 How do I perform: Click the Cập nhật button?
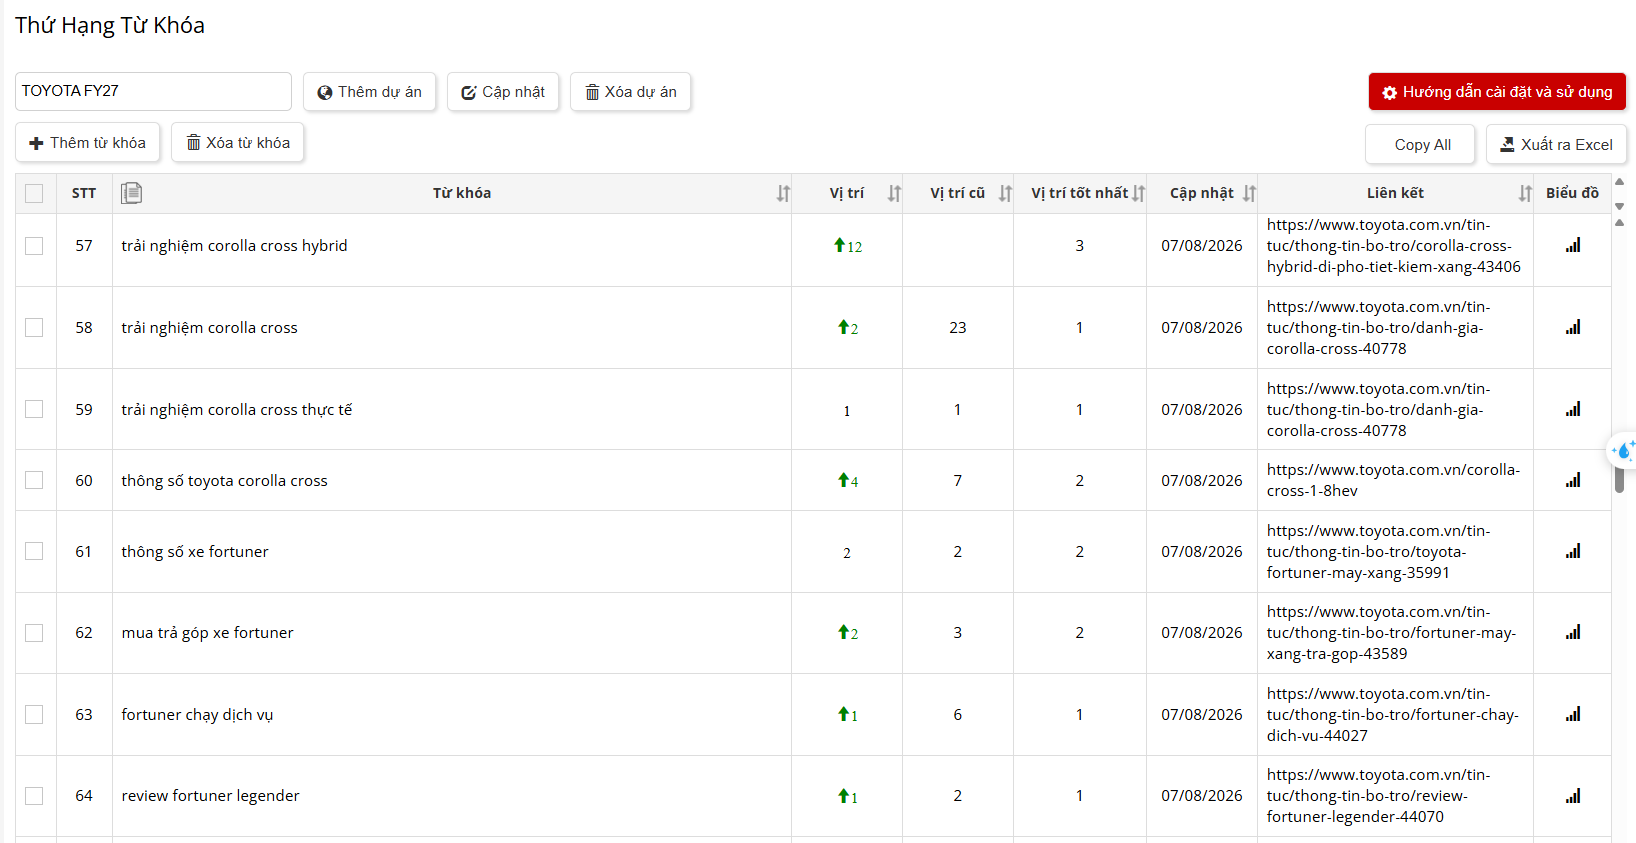[x=503, y=92]
